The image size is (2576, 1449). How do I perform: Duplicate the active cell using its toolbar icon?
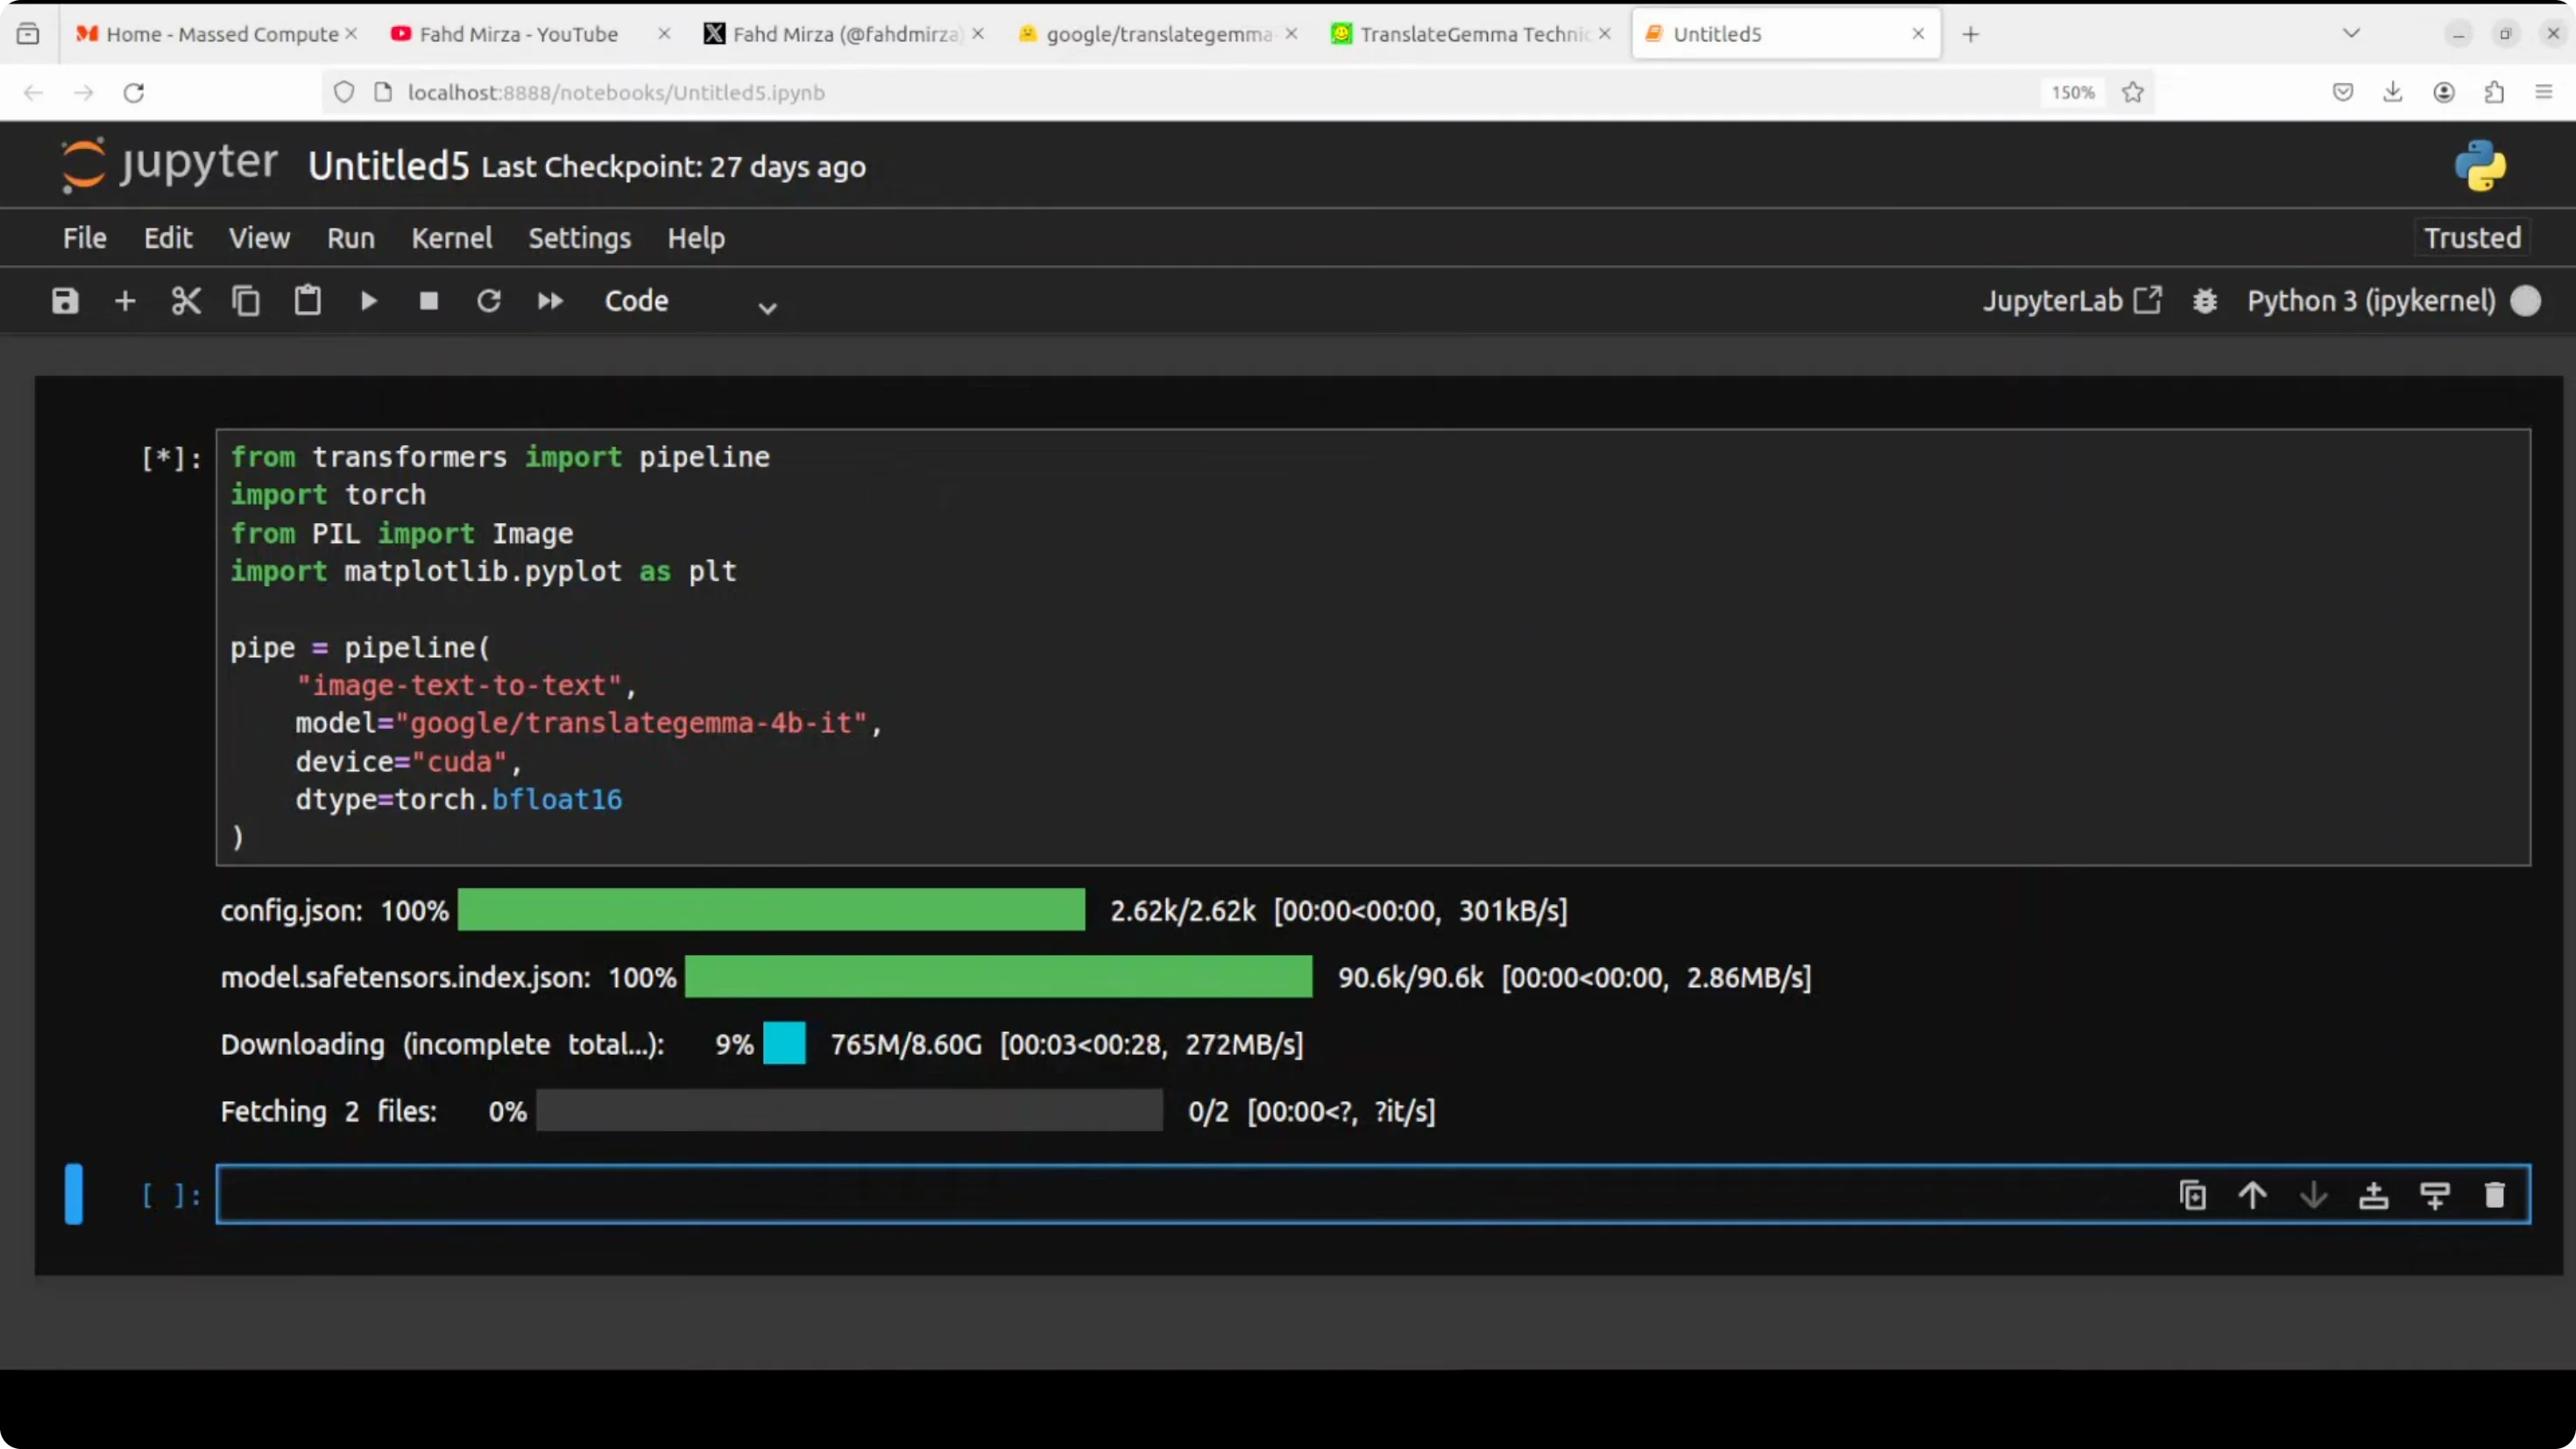tap(2192, 1195)
